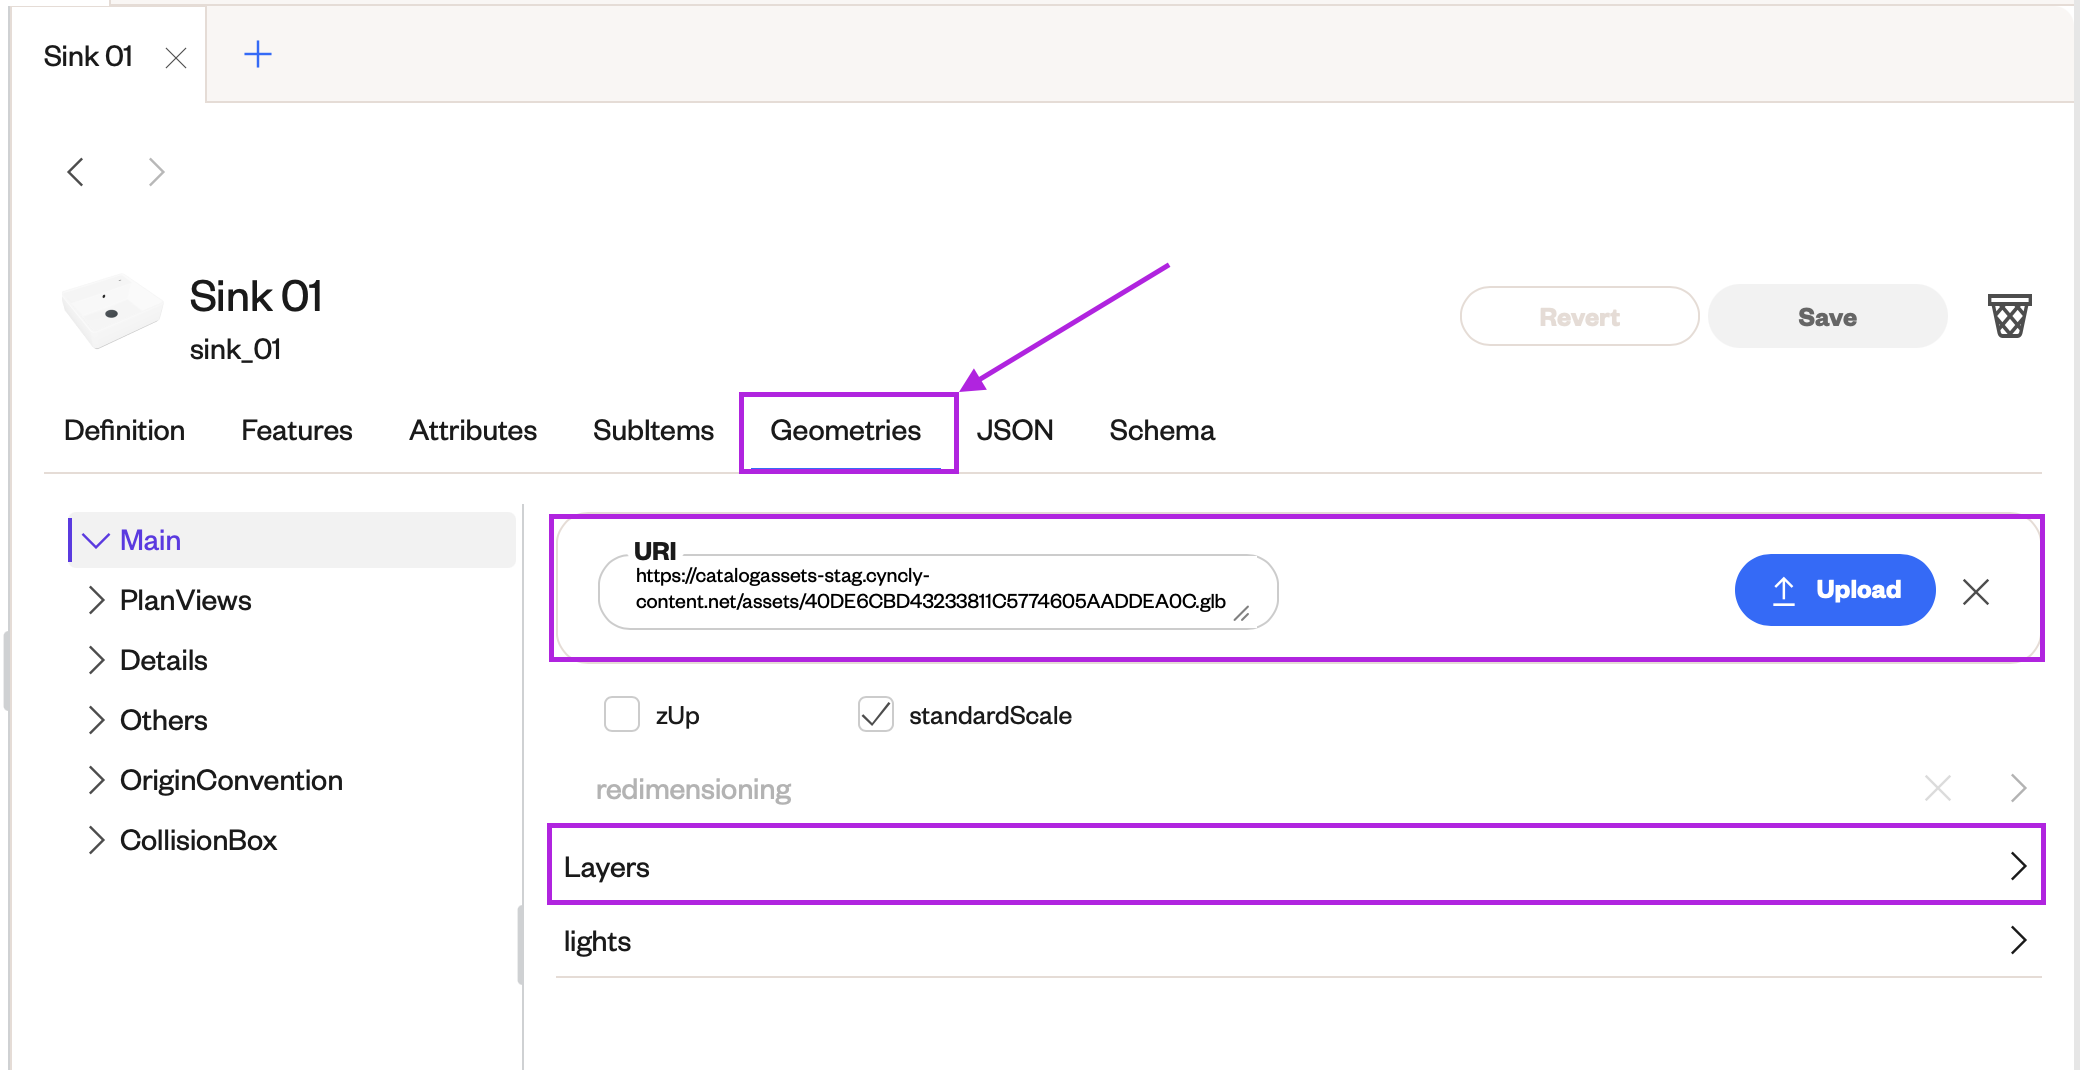Open a new tab with plus icon
The width and height of the screenshot is (2080, 1070).
[258, 54]
